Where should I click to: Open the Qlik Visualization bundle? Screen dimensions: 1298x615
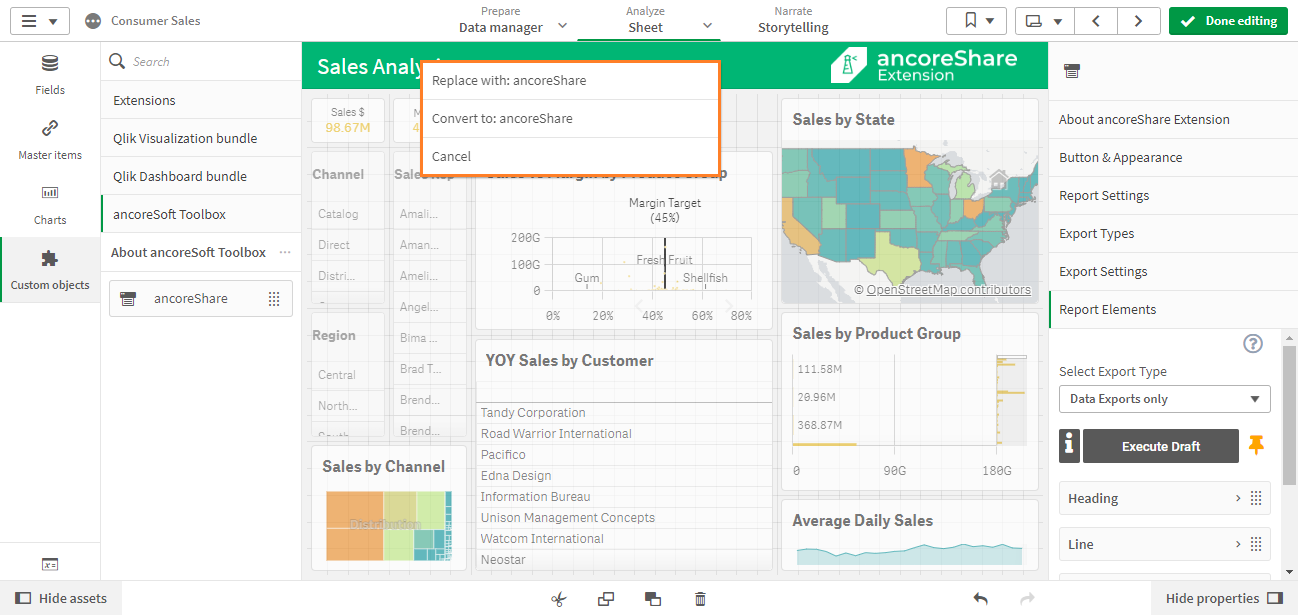(x=201, y=138)
